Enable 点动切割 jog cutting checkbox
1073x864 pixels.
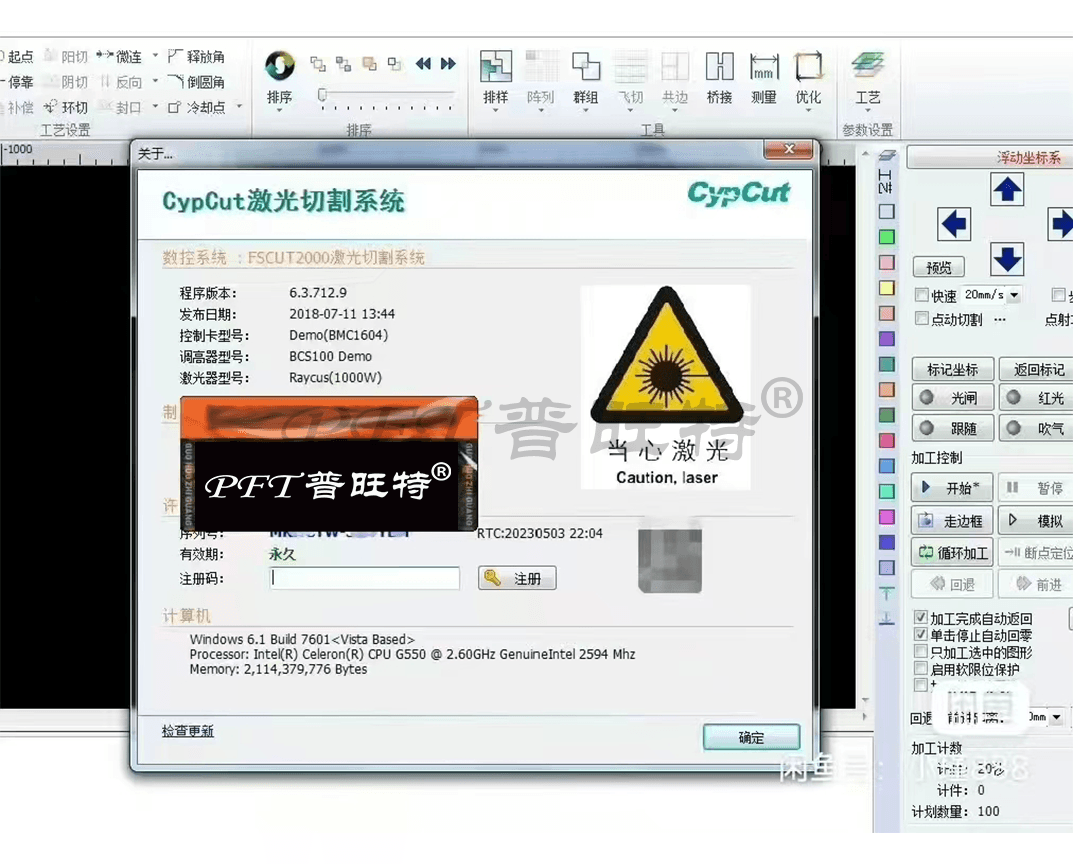point(922,319)
